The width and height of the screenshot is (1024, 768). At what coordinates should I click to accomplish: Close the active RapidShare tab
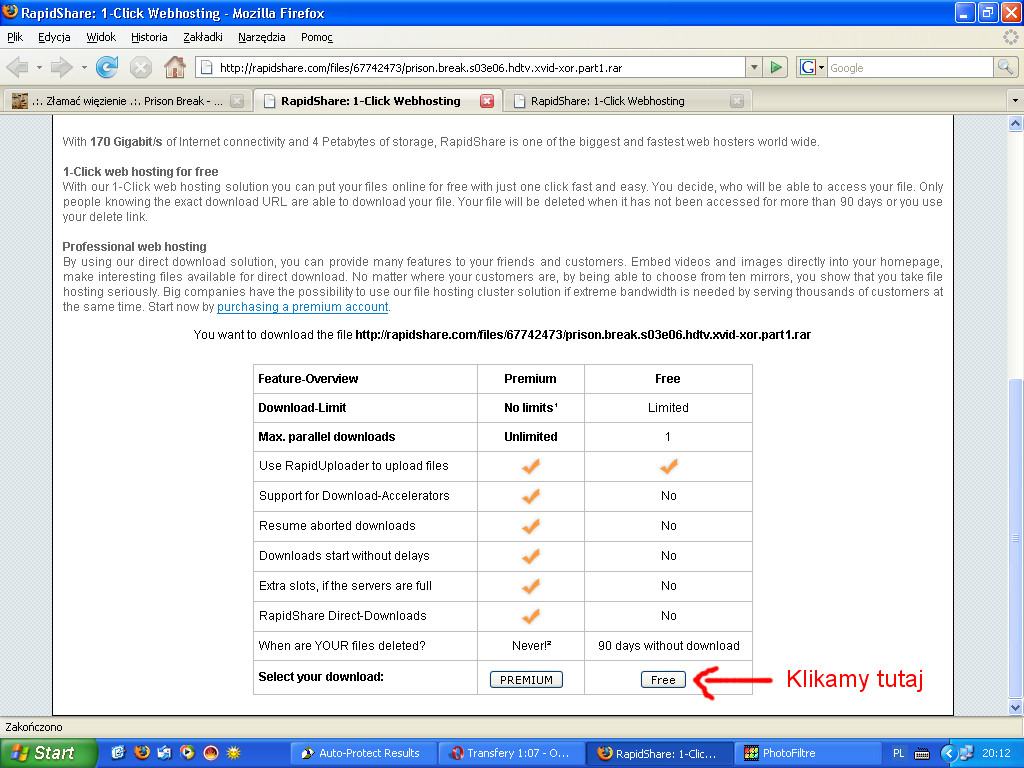(x=487, y=101)
